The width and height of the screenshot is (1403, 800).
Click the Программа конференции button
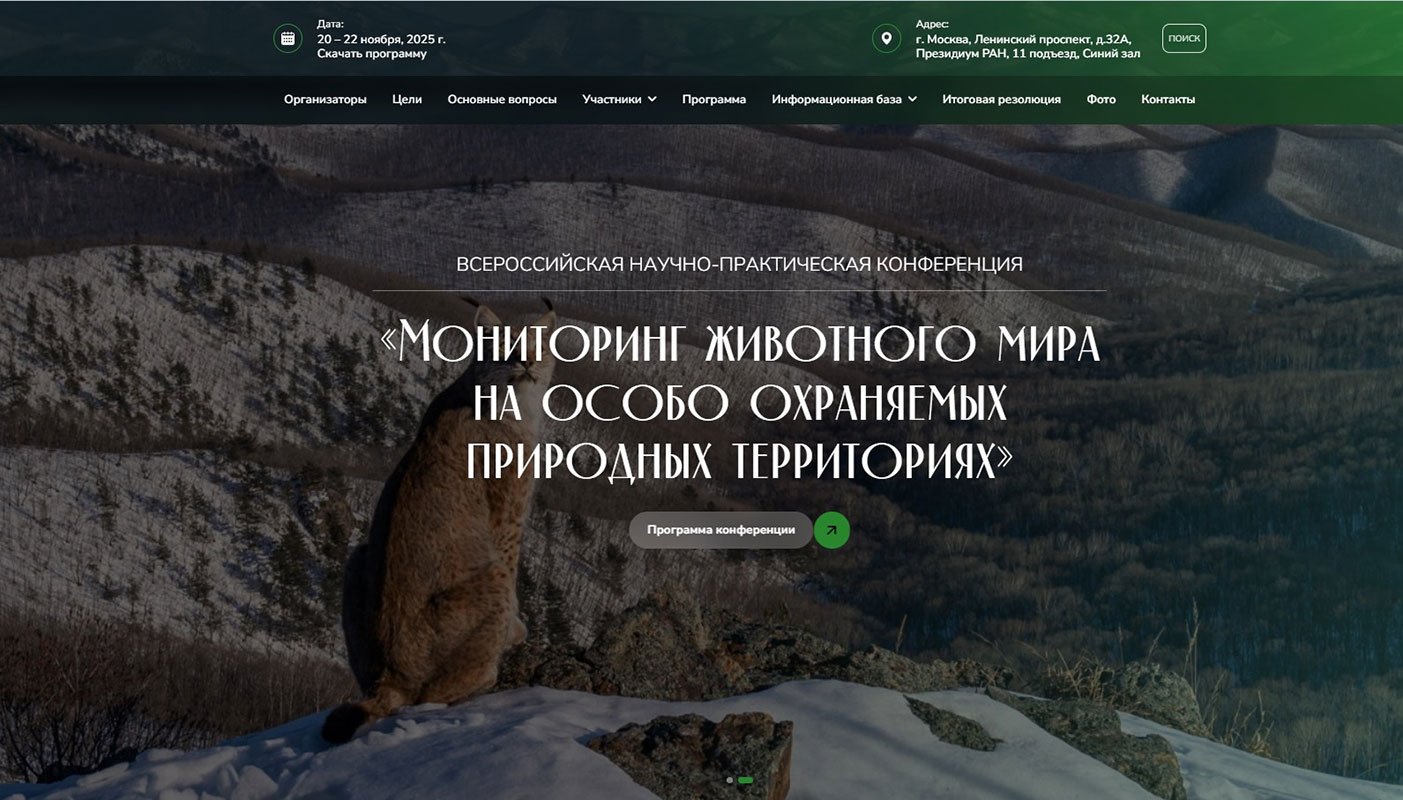coord(721,530)
